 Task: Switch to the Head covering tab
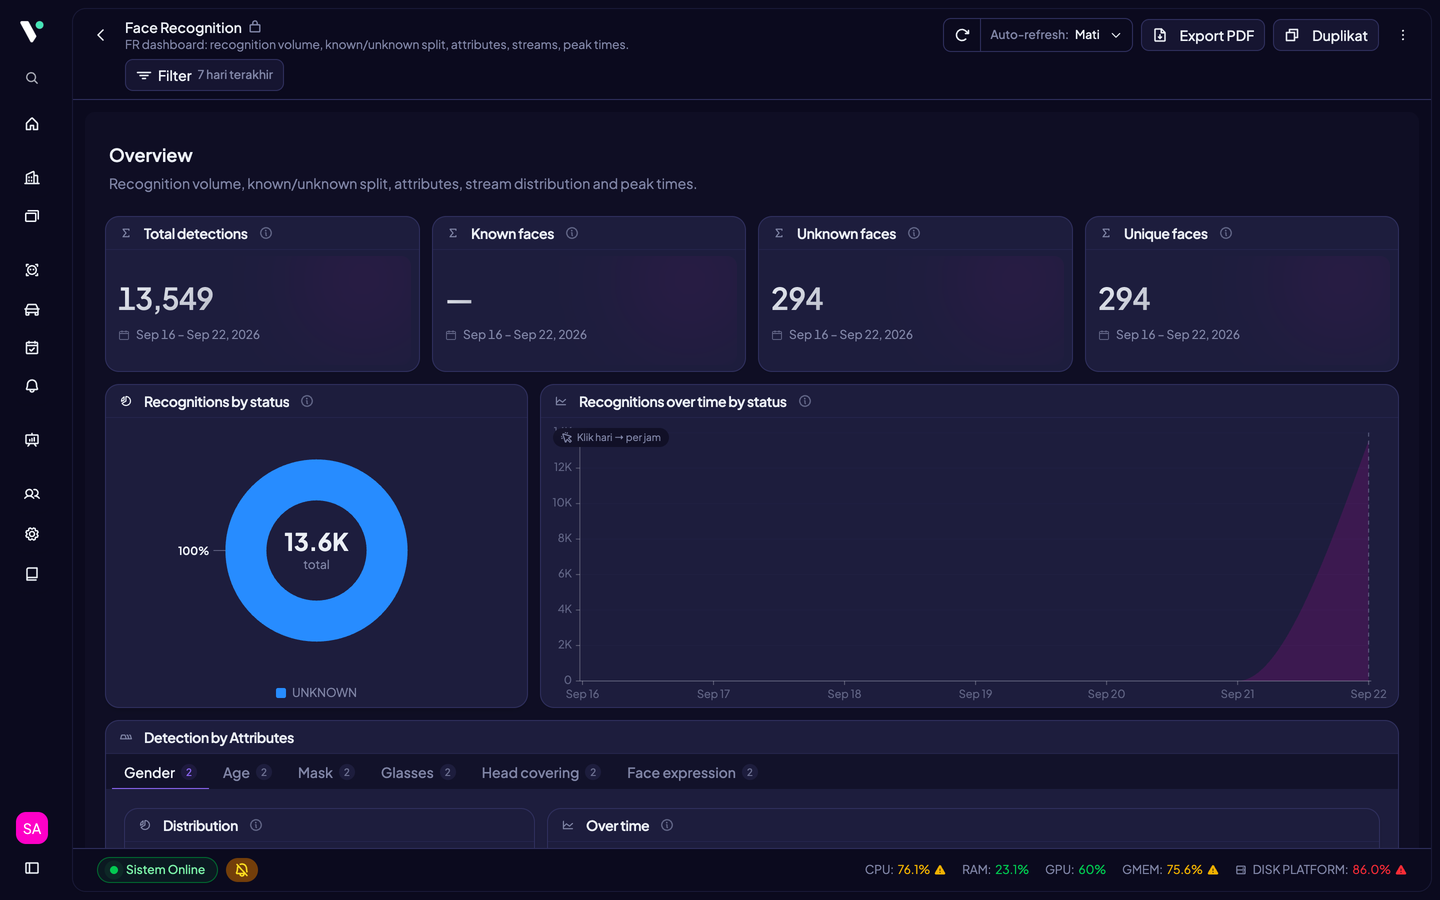coord(541,773)
